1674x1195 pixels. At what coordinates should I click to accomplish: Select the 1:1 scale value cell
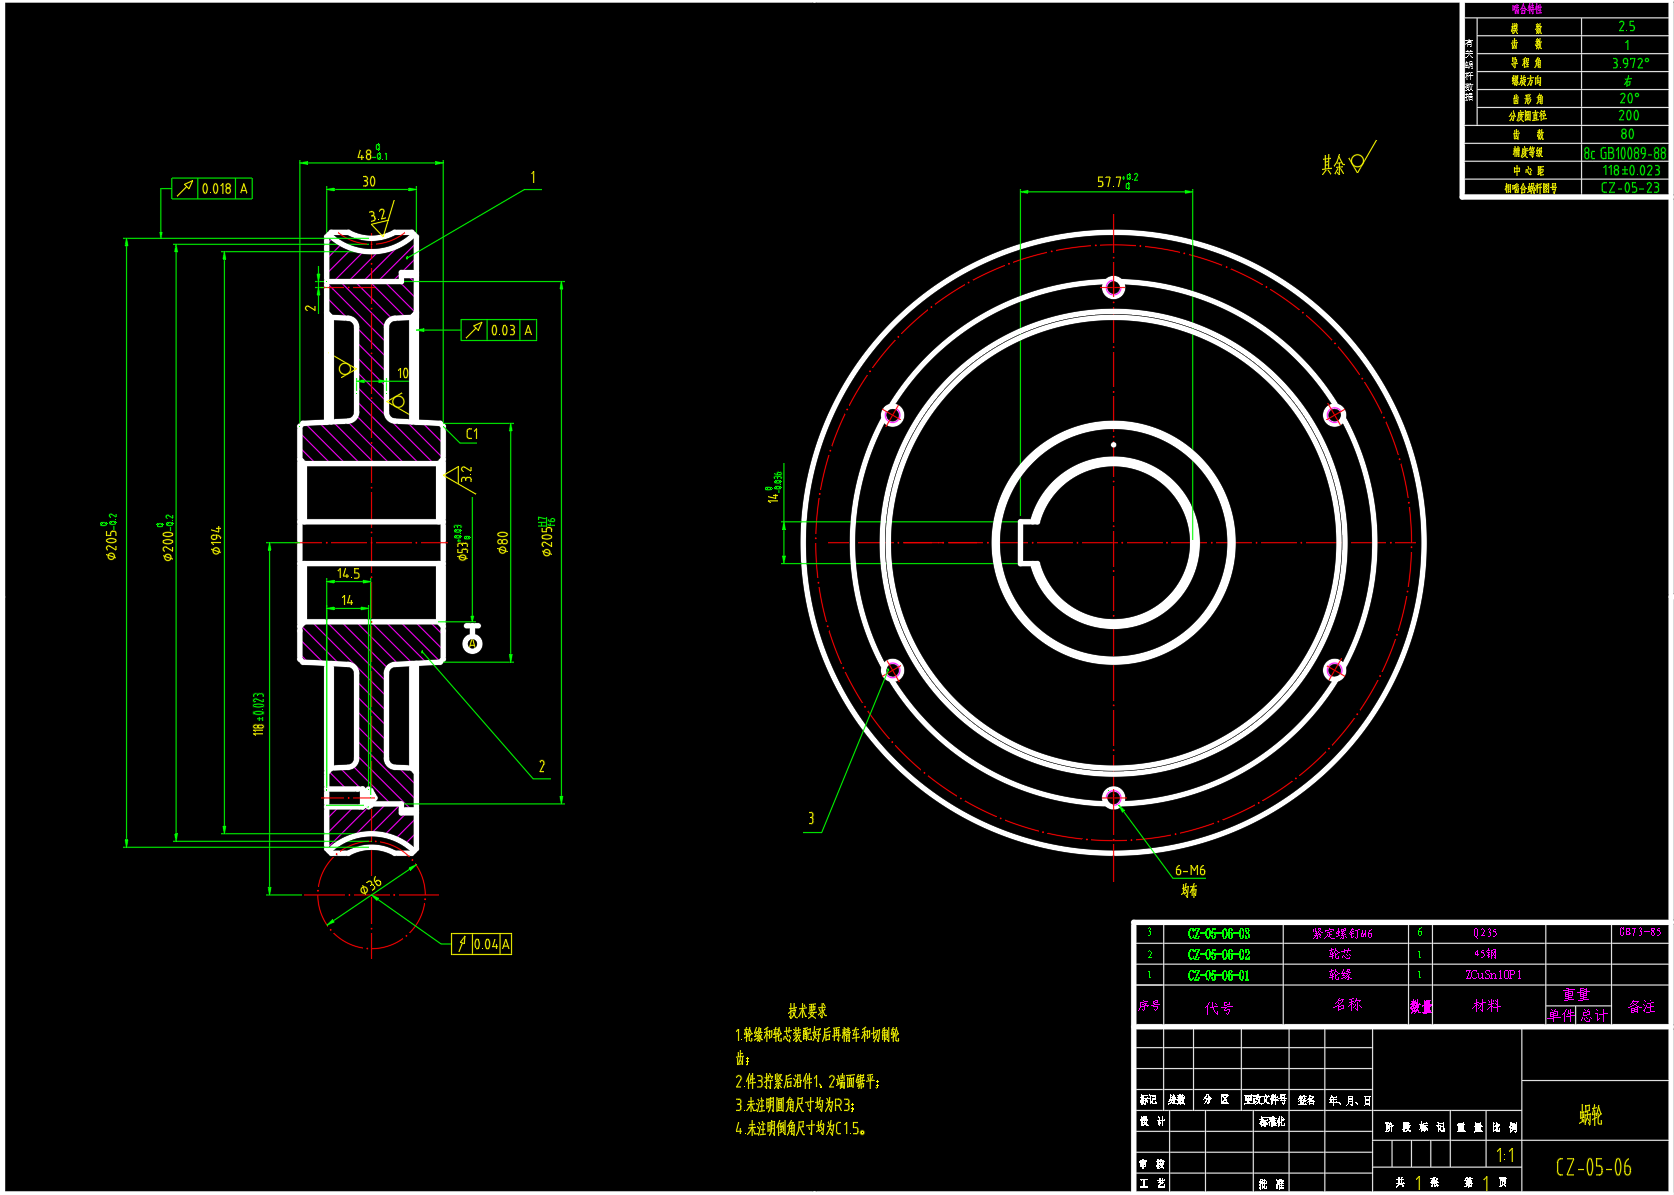click(x=1504, y=1155)
